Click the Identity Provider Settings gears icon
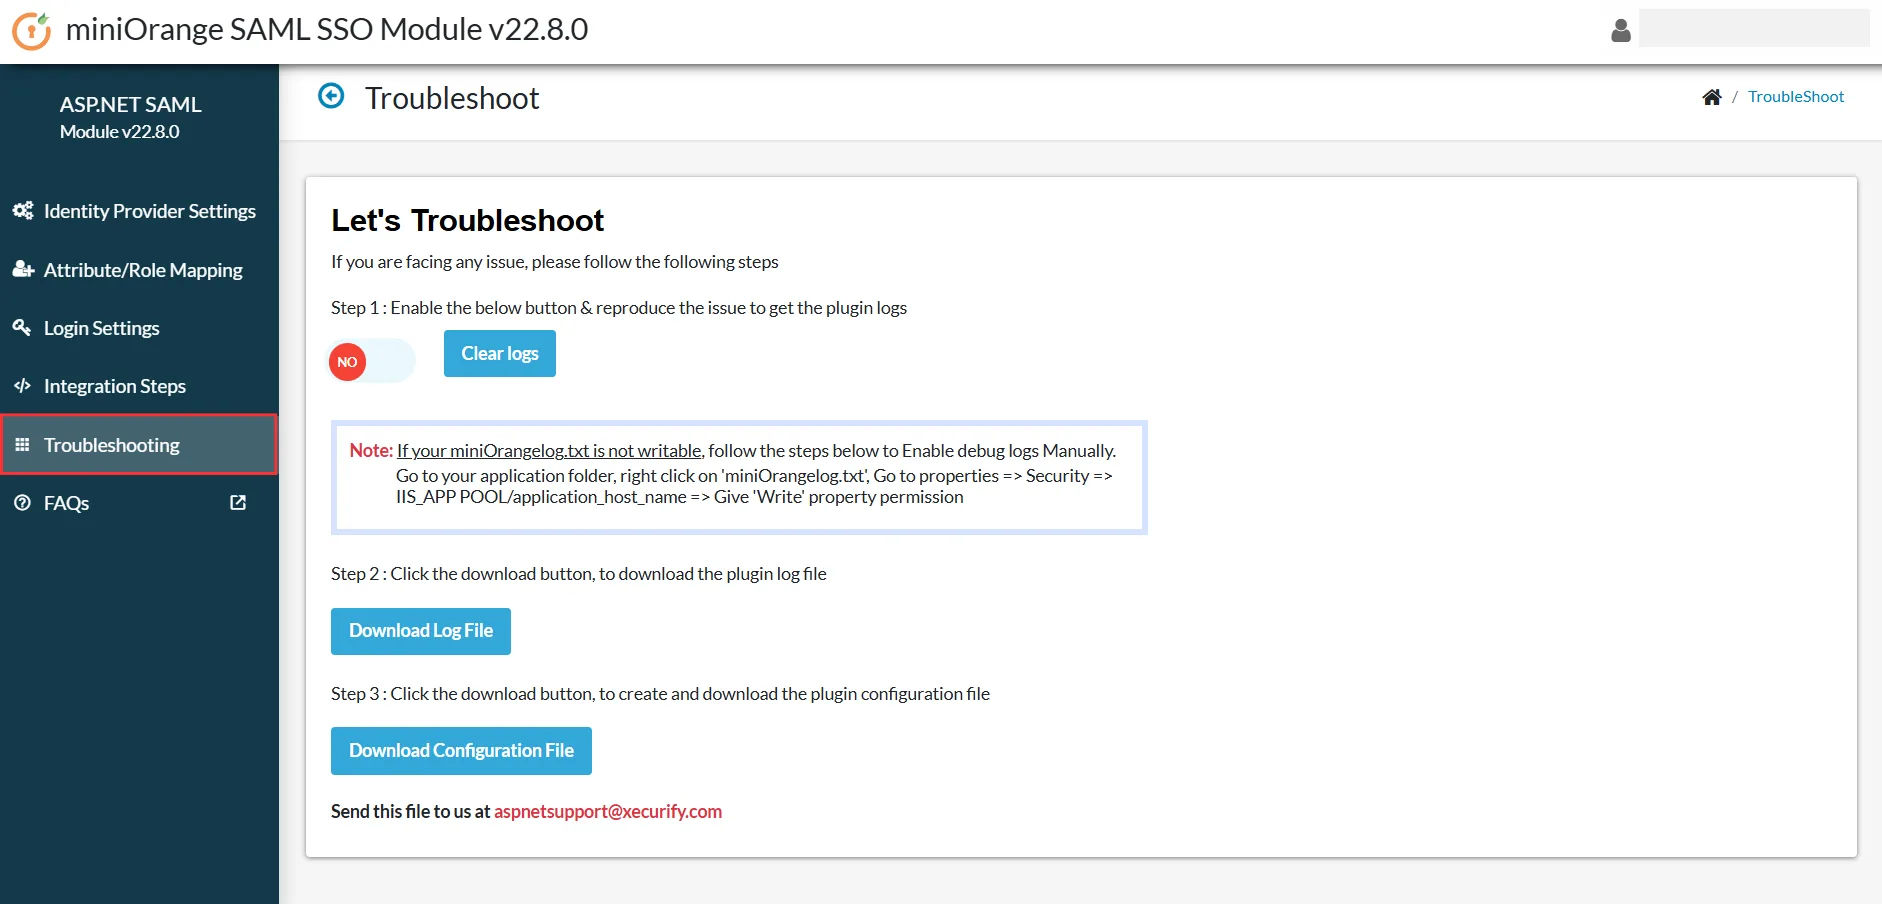1882x904 pixels. 22,211
